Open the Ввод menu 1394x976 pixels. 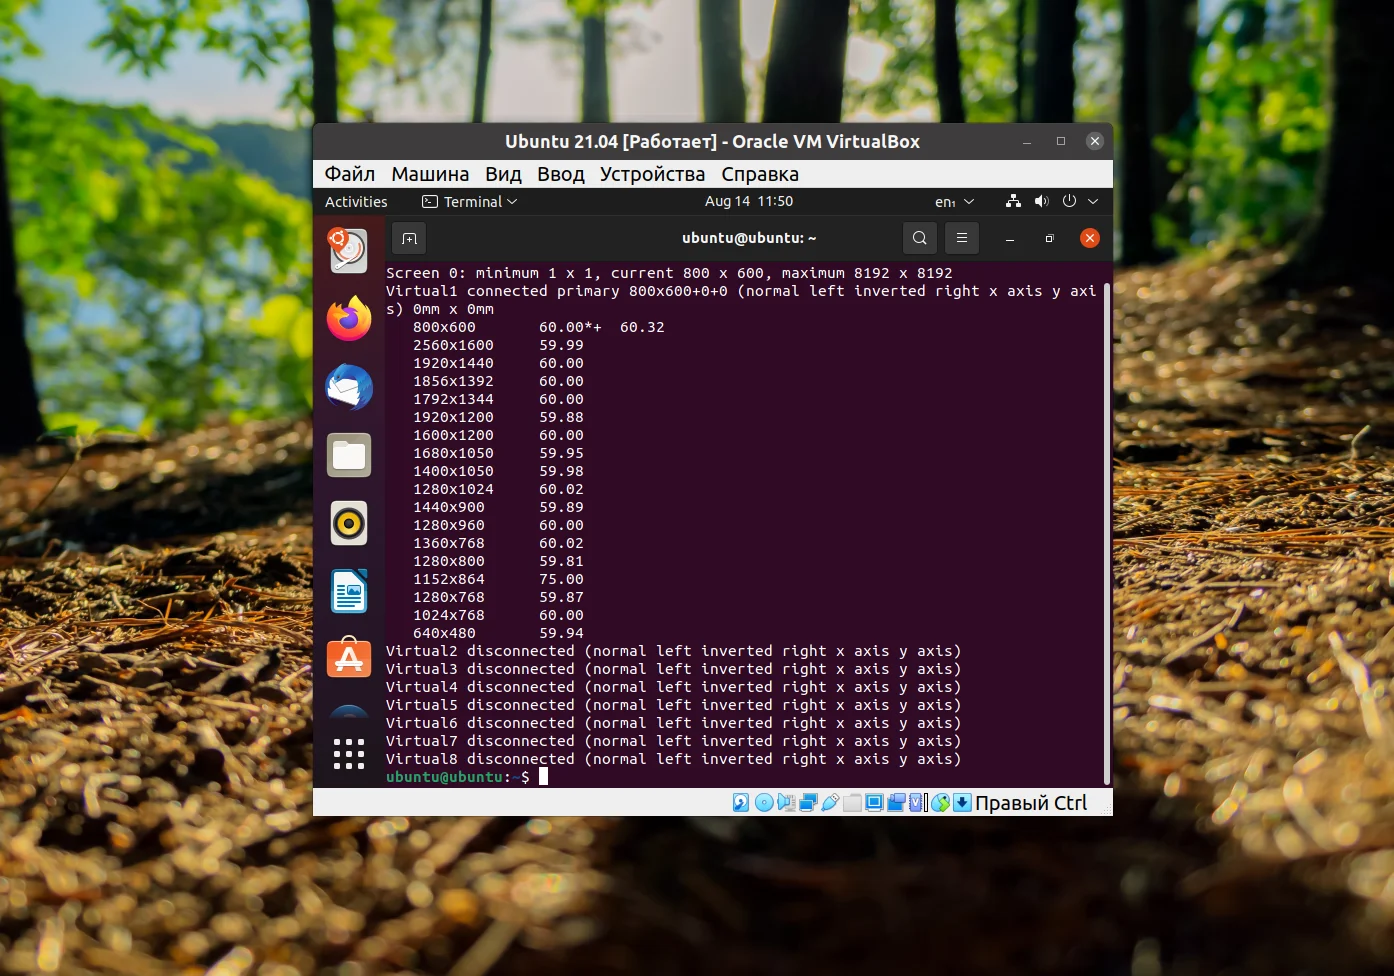tap(561, 174)
